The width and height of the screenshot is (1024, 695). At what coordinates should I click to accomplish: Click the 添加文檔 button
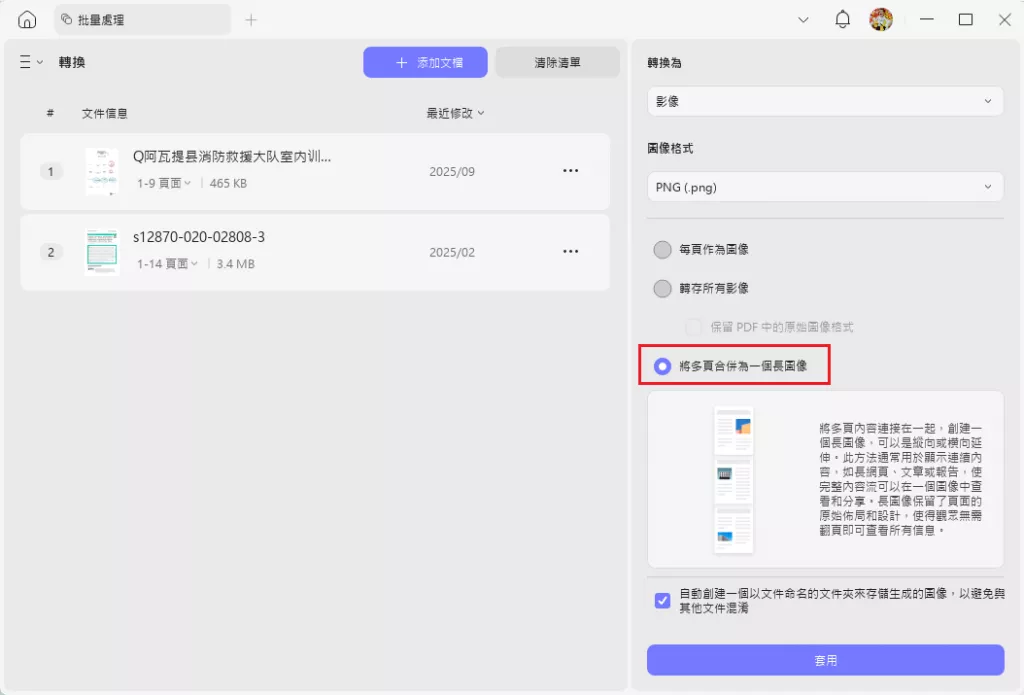point(425,61)
